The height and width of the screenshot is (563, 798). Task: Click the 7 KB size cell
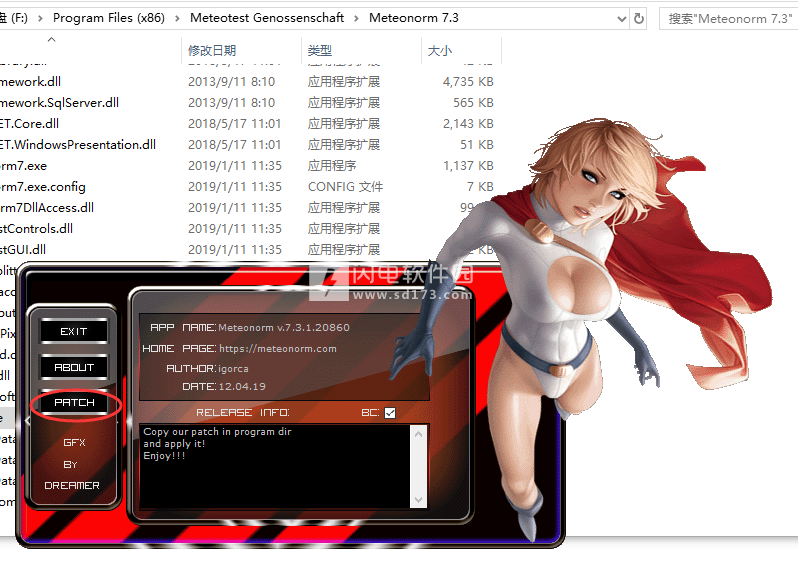click(480, 187)
